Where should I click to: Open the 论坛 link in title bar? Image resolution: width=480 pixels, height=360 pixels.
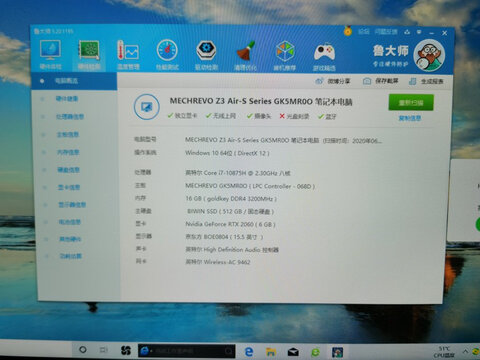point(364,32)
